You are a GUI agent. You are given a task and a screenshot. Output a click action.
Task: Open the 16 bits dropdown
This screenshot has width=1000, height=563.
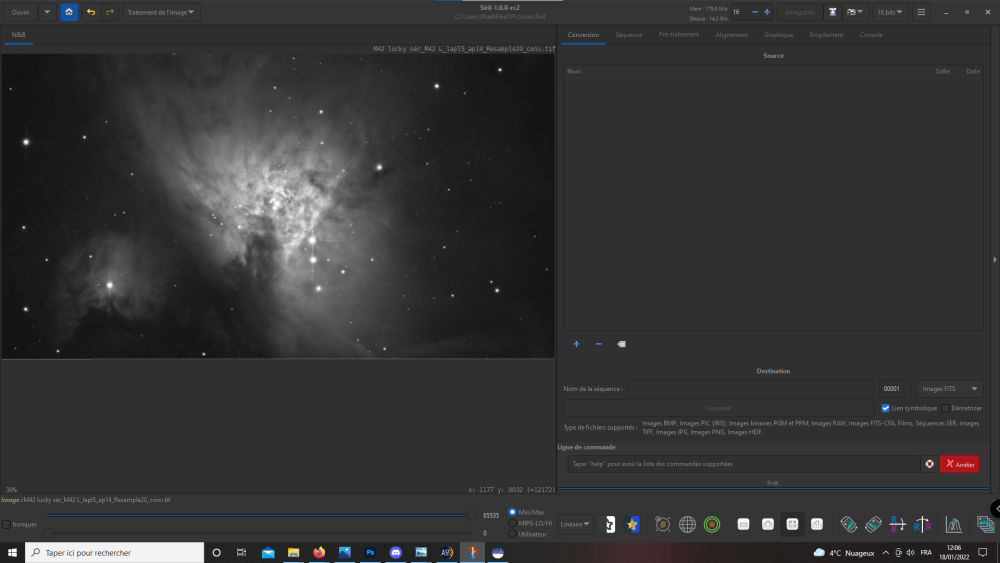point(890,12)
